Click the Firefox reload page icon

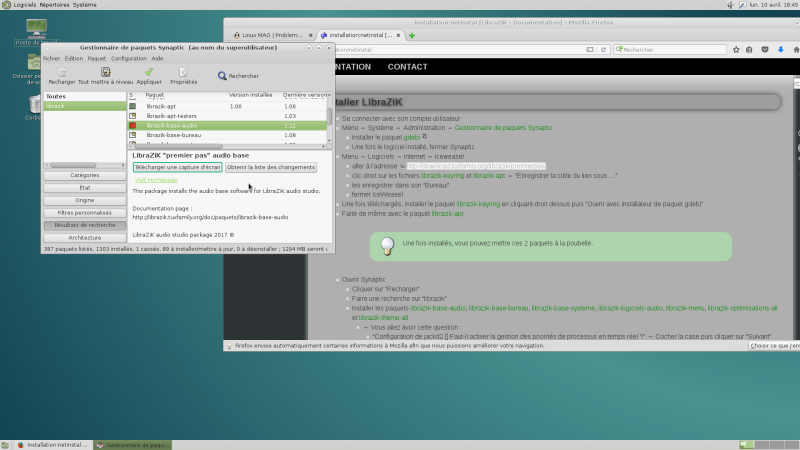point(603,49)
